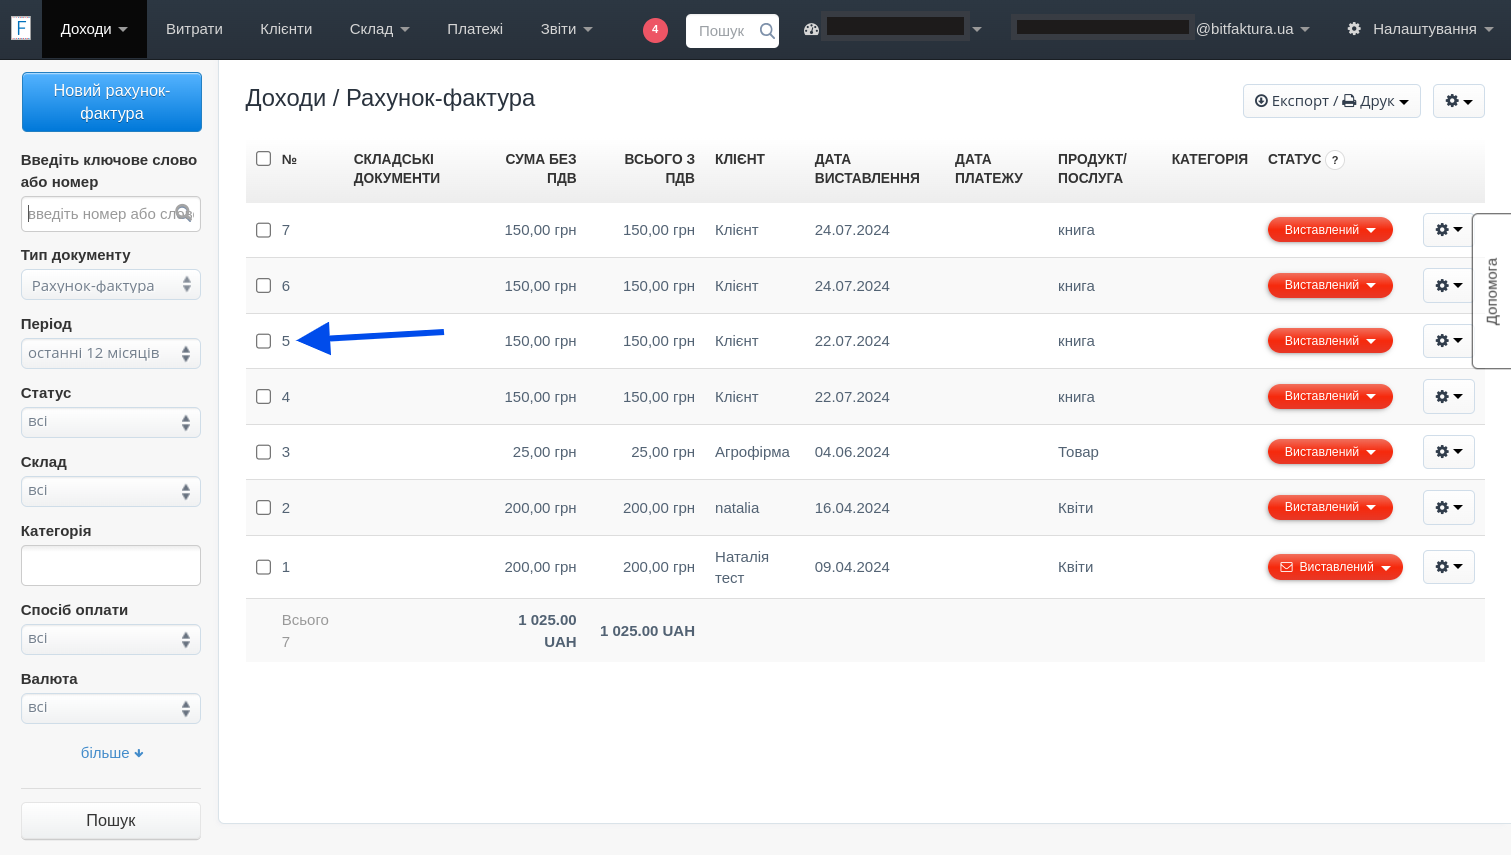The width and height of the screenshot is (1511, 855).
Task: Open the Допомога side tab
Action: click(1492, 291)
